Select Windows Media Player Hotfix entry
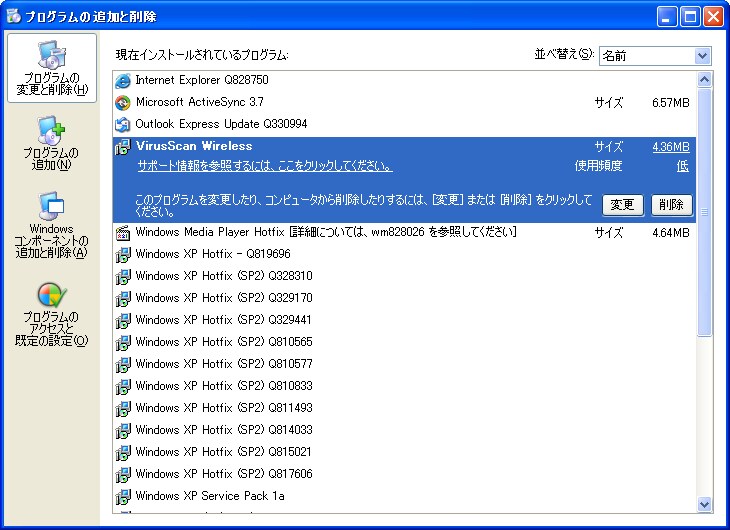This screenshot has height=530, width=730. click(404, 232)
